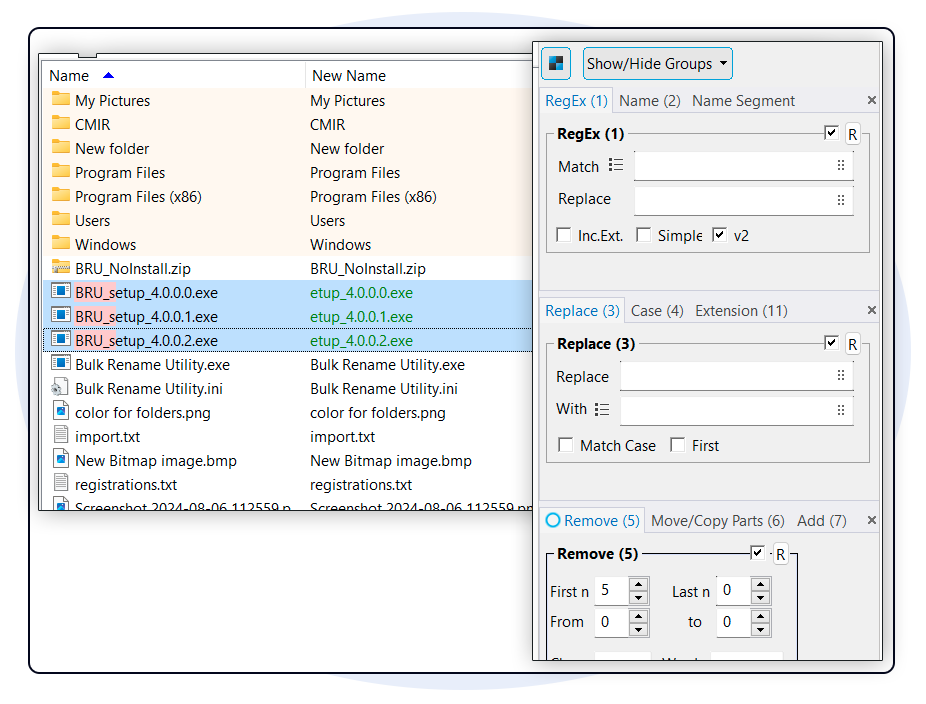The image size is (926, 704).
Task: Decrease the Last n value in Remove
Action: click(761, 597)
